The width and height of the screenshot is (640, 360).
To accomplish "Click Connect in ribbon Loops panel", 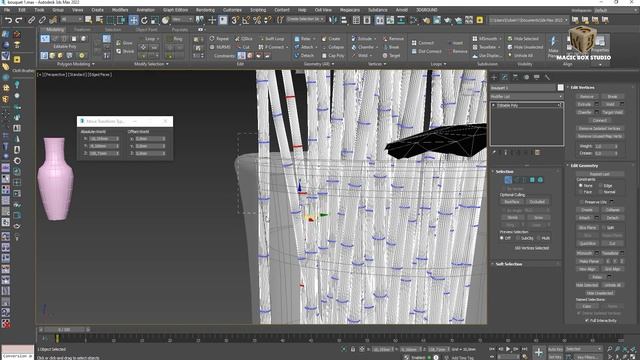I will [423, 43].
